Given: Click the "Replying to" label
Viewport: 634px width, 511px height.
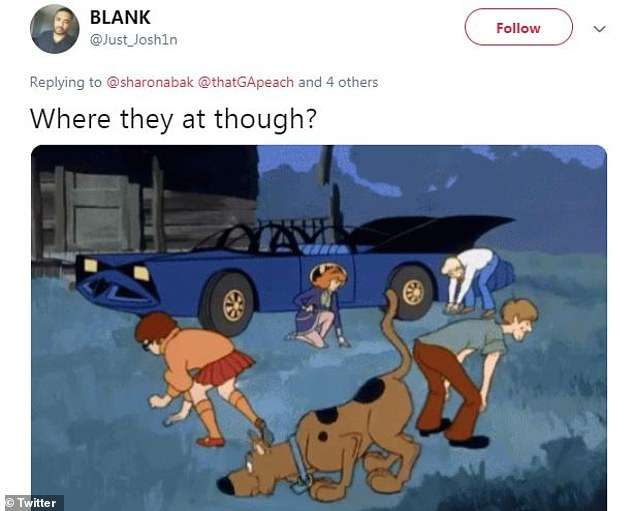Looking at the screenshot, I should (66, 82).
